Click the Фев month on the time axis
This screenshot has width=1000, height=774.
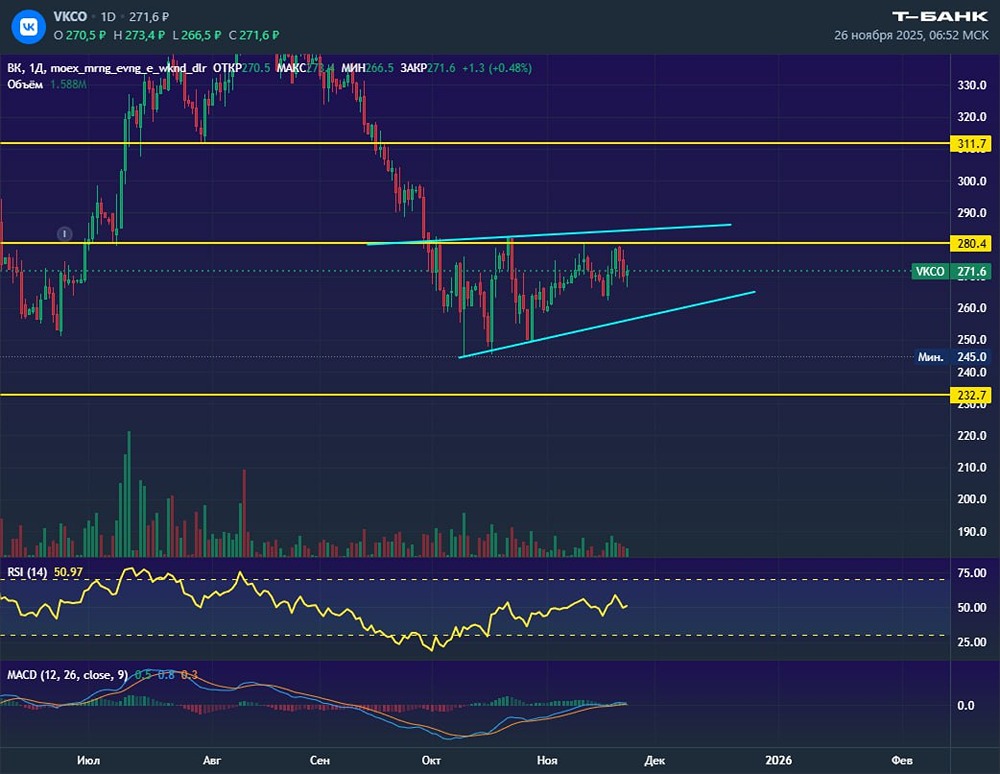click(902, 760)
